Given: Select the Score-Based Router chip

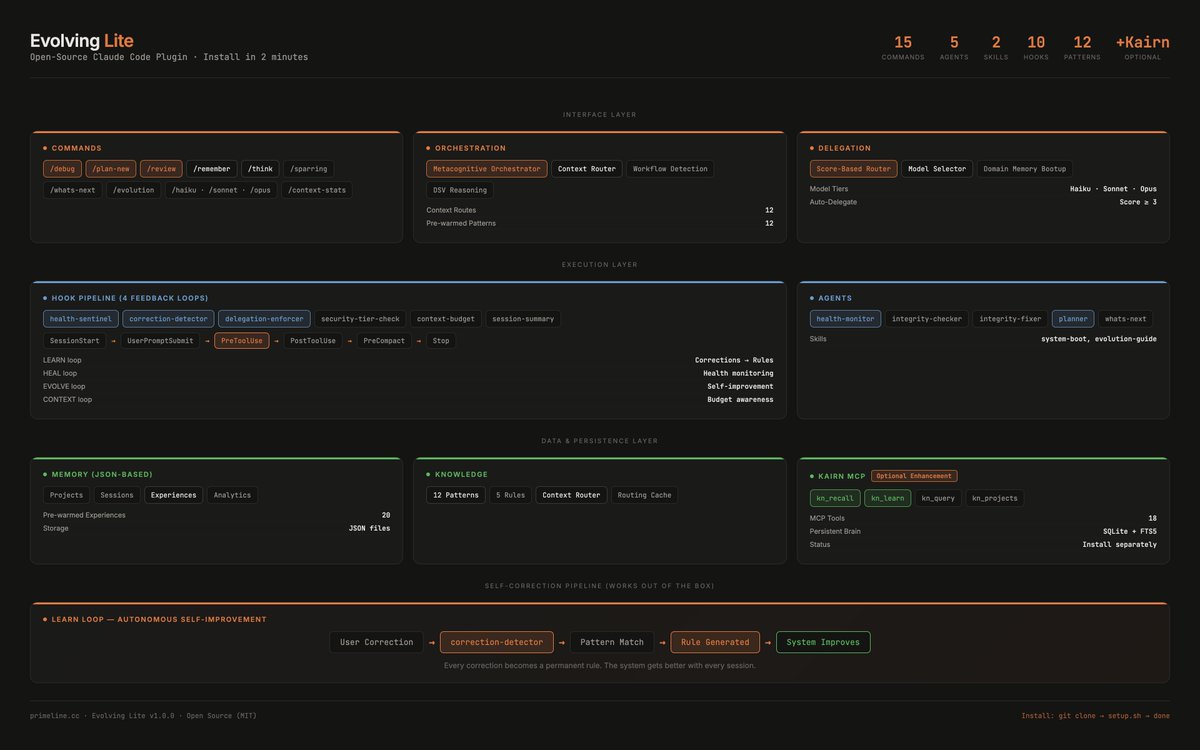Looking at the screenshot, I should (854, 169).
